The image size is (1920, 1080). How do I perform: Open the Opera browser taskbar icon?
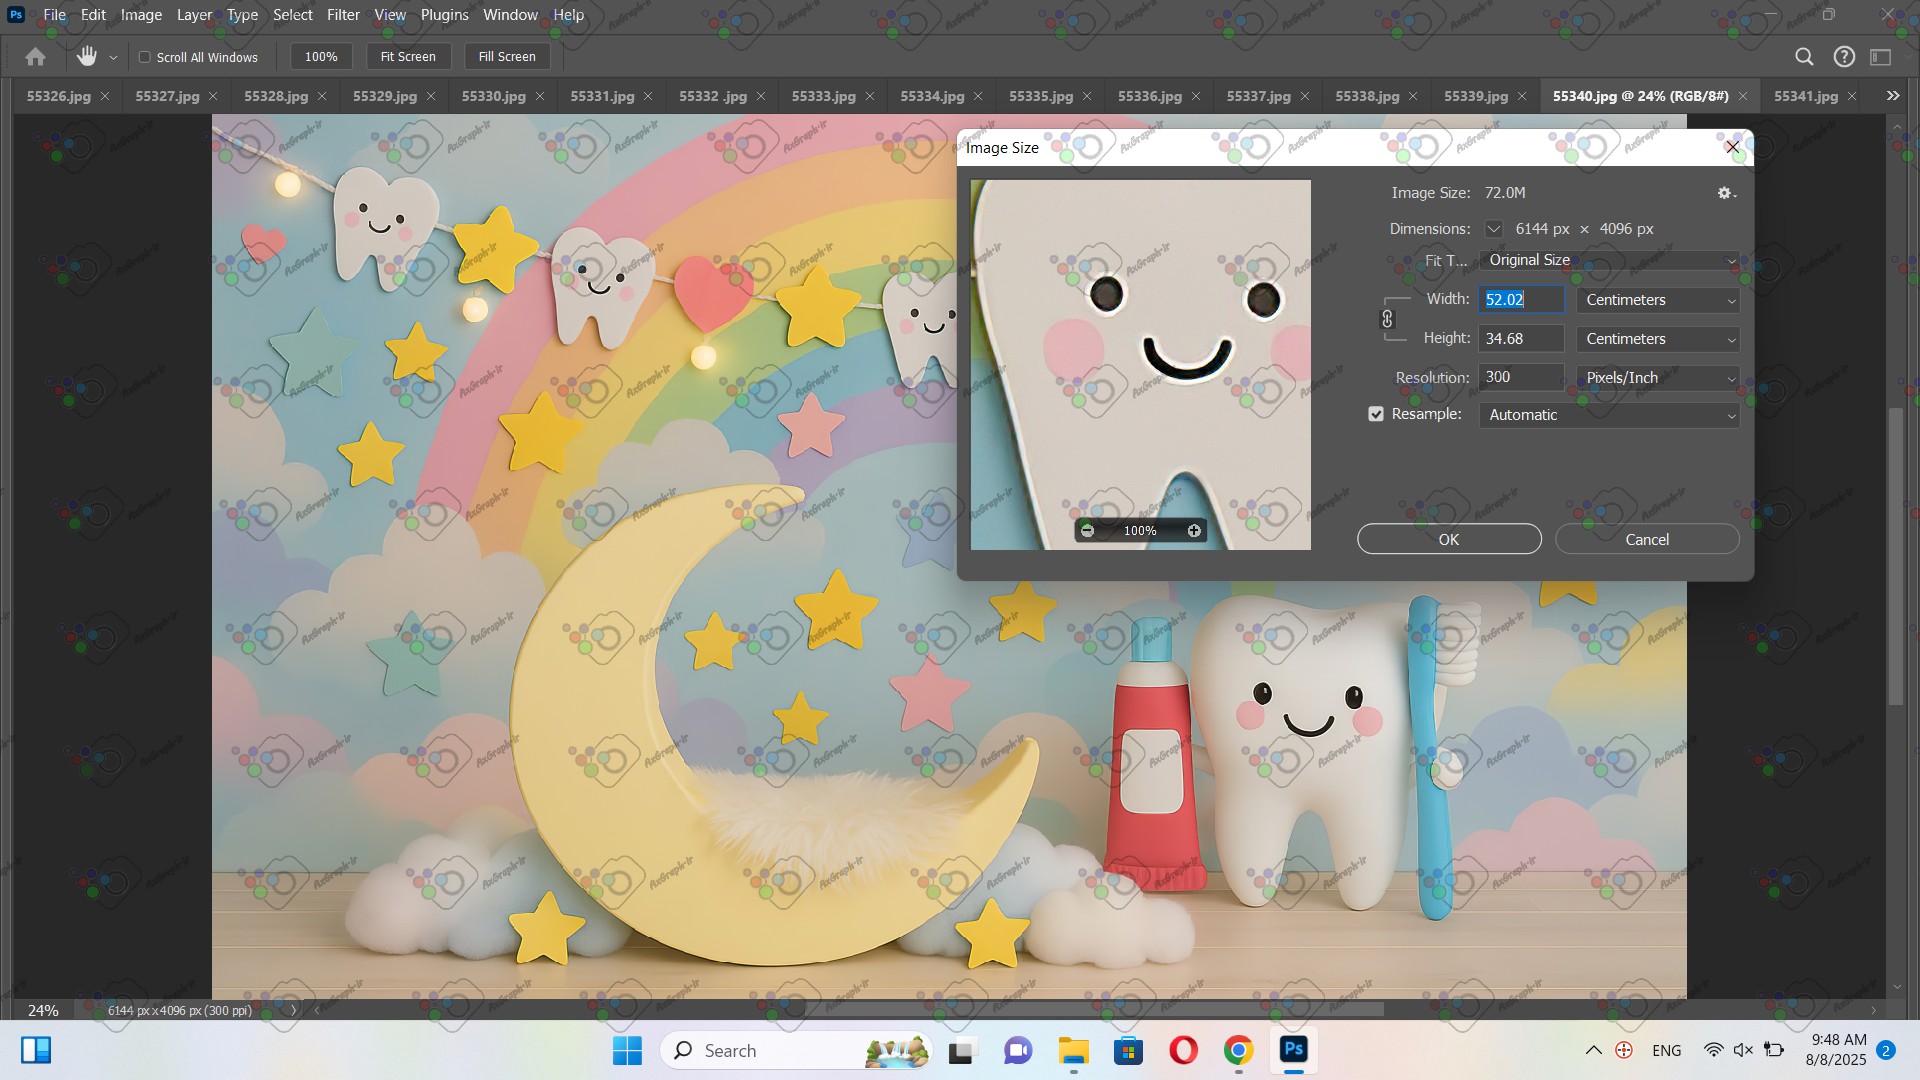point(1184,1050)
